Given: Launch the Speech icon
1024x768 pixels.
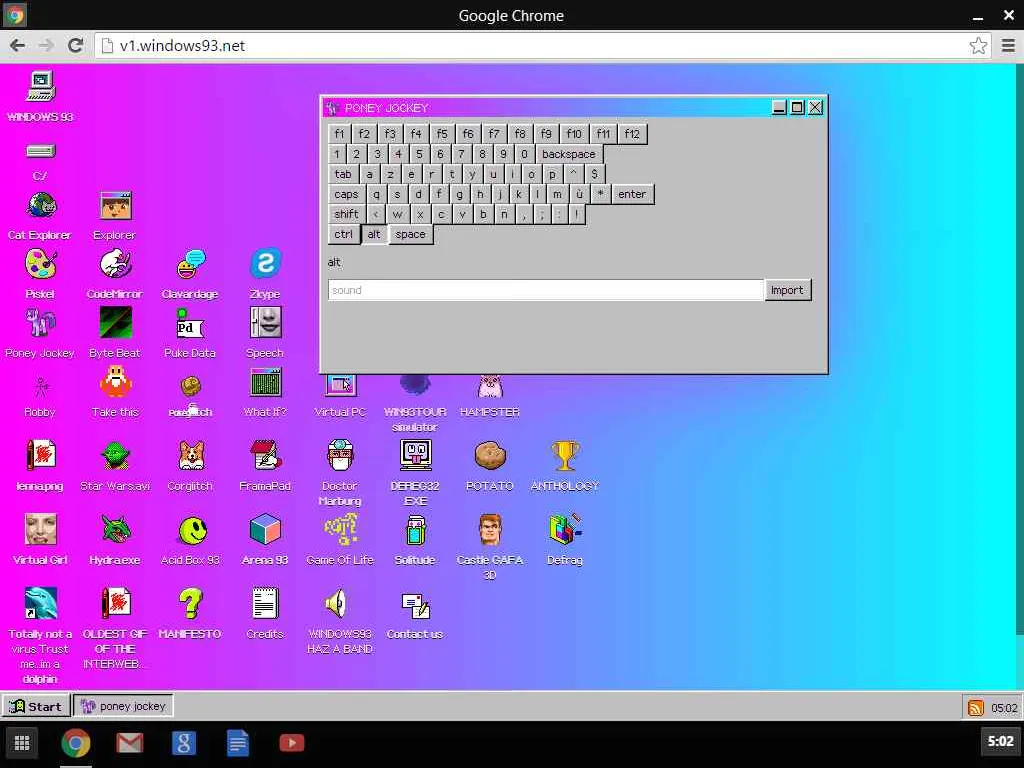Looking at the screenshot, I should (x=265, y=323).
